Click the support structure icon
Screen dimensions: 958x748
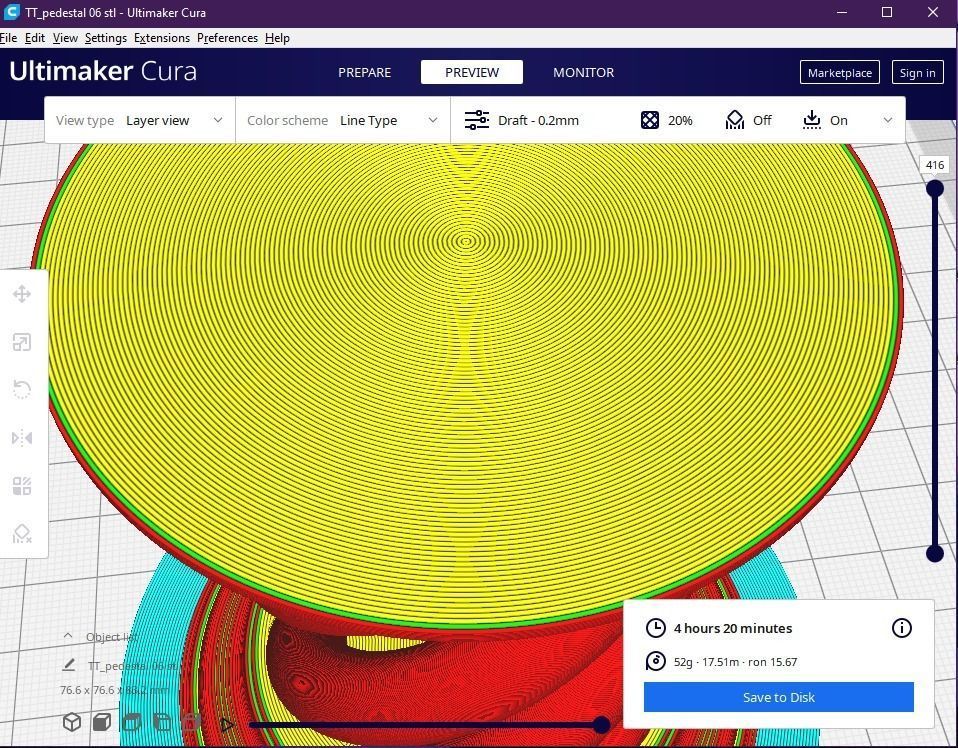[x=734, y=120]
